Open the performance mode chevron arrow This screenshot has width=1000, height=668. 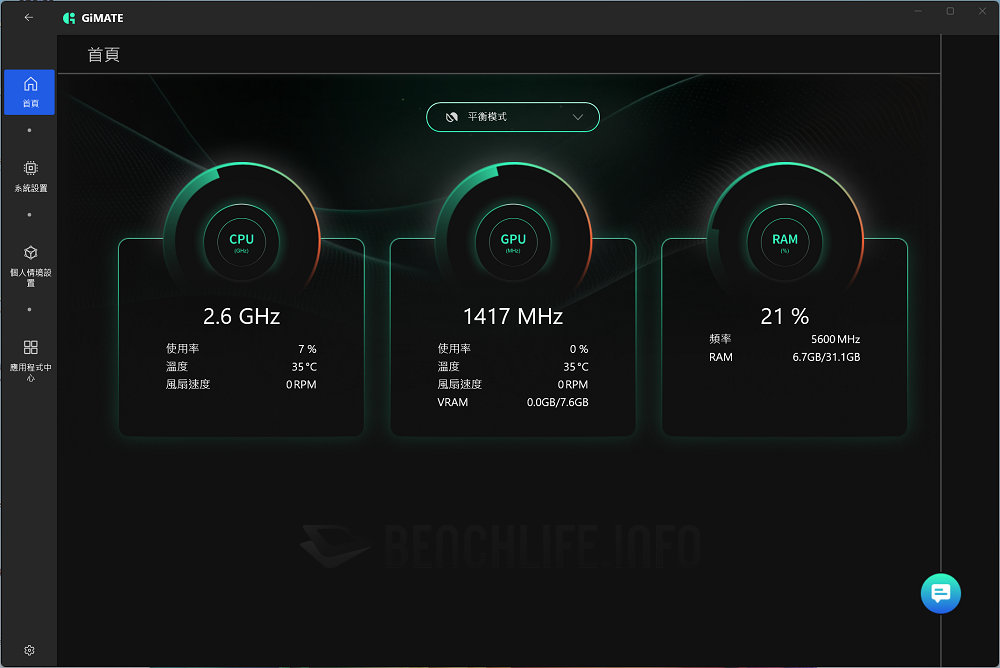578,117
